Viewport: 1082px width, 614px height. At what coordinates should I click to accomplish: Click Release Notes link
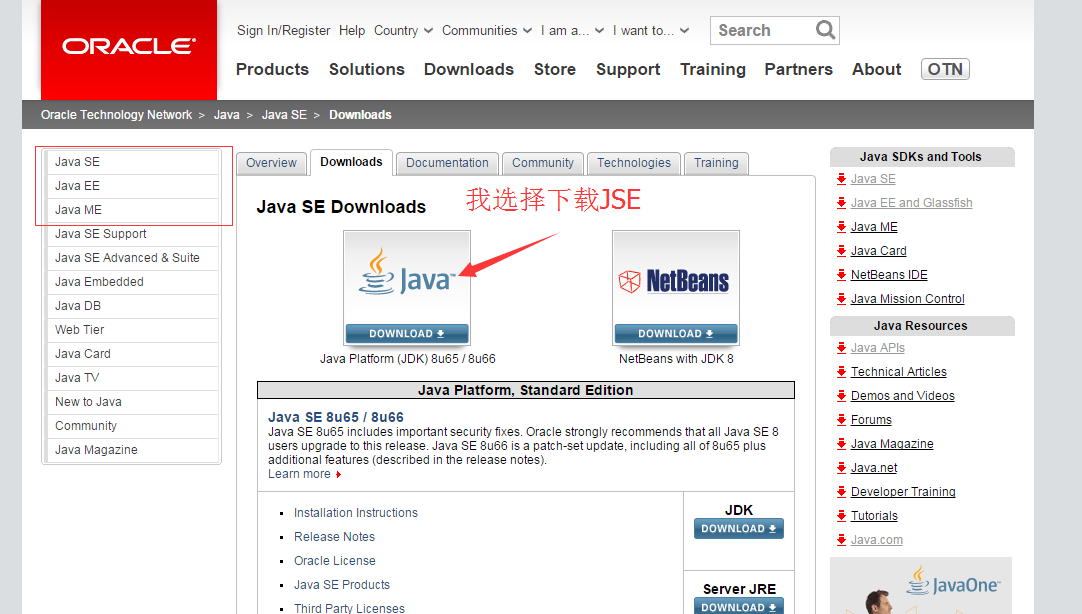point(334,537)
